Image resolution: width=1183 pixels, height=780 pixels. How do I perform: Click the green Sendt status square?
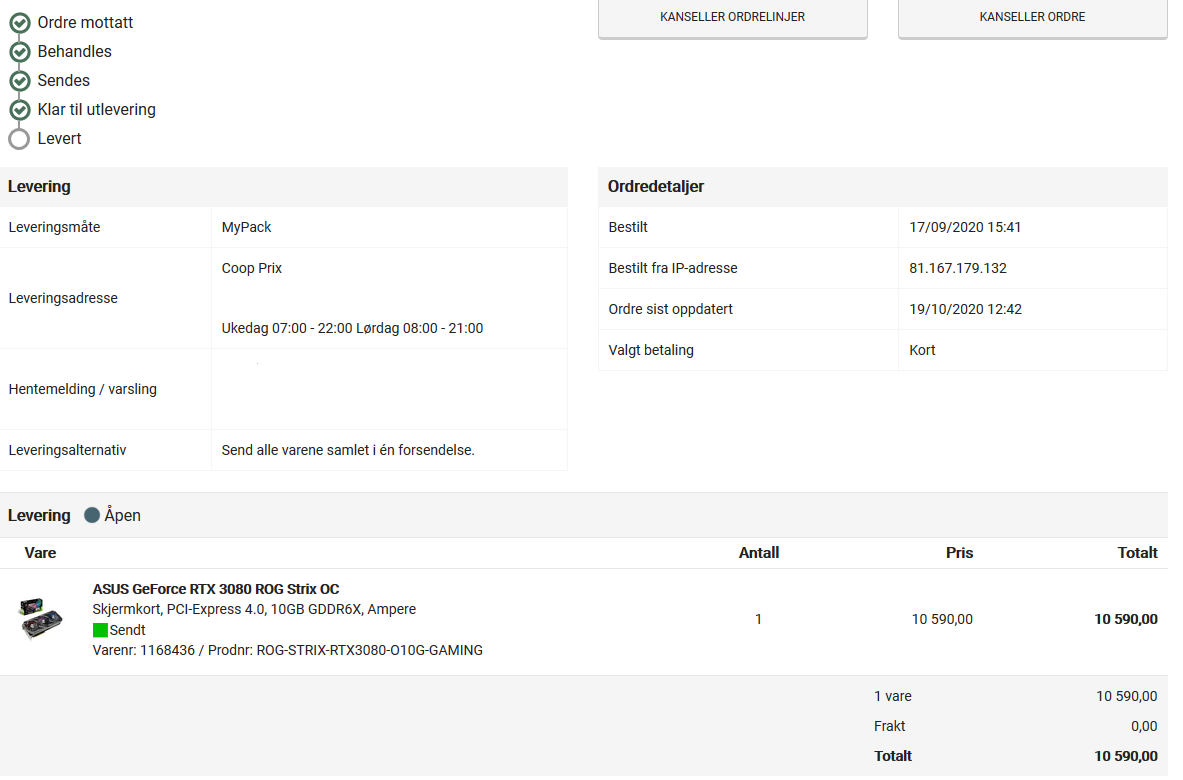point(100,630)
